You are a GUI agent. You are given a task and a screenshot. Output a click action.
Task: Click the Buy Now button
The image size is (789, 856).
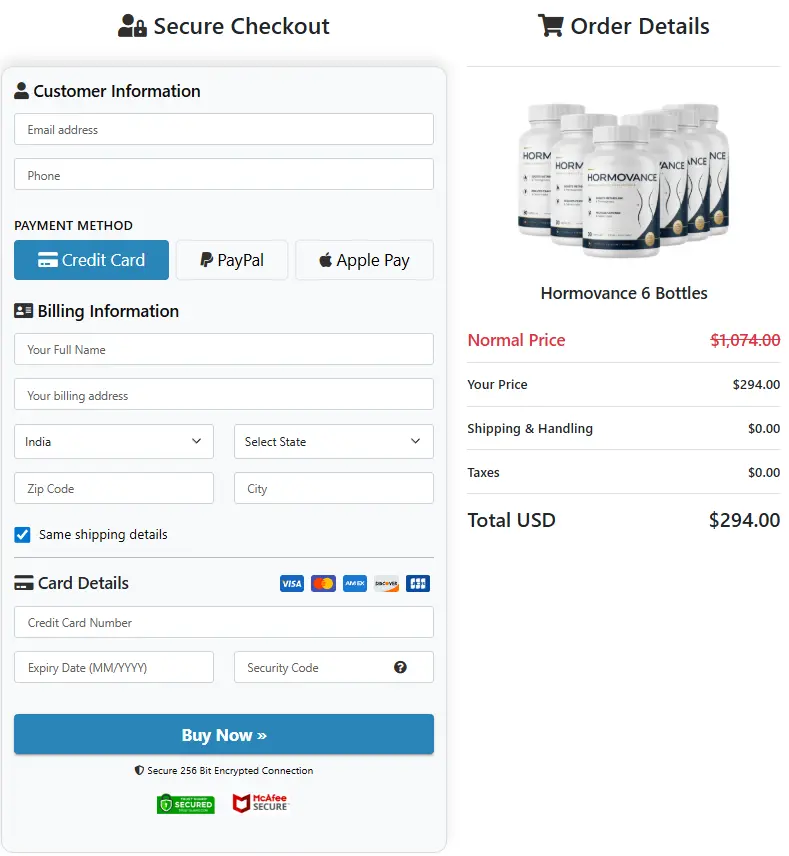(x=224, y=734)
